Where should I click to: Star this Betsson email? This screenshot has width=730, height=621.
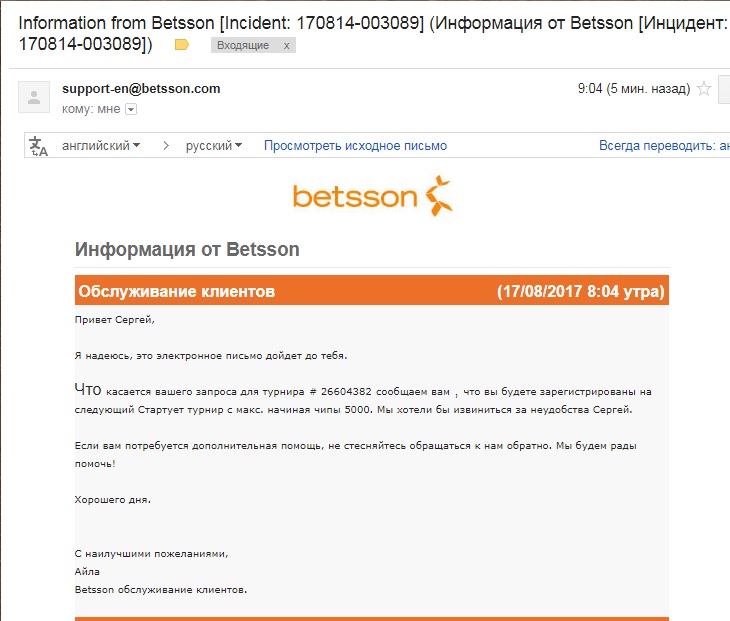[x=704, y=88]
